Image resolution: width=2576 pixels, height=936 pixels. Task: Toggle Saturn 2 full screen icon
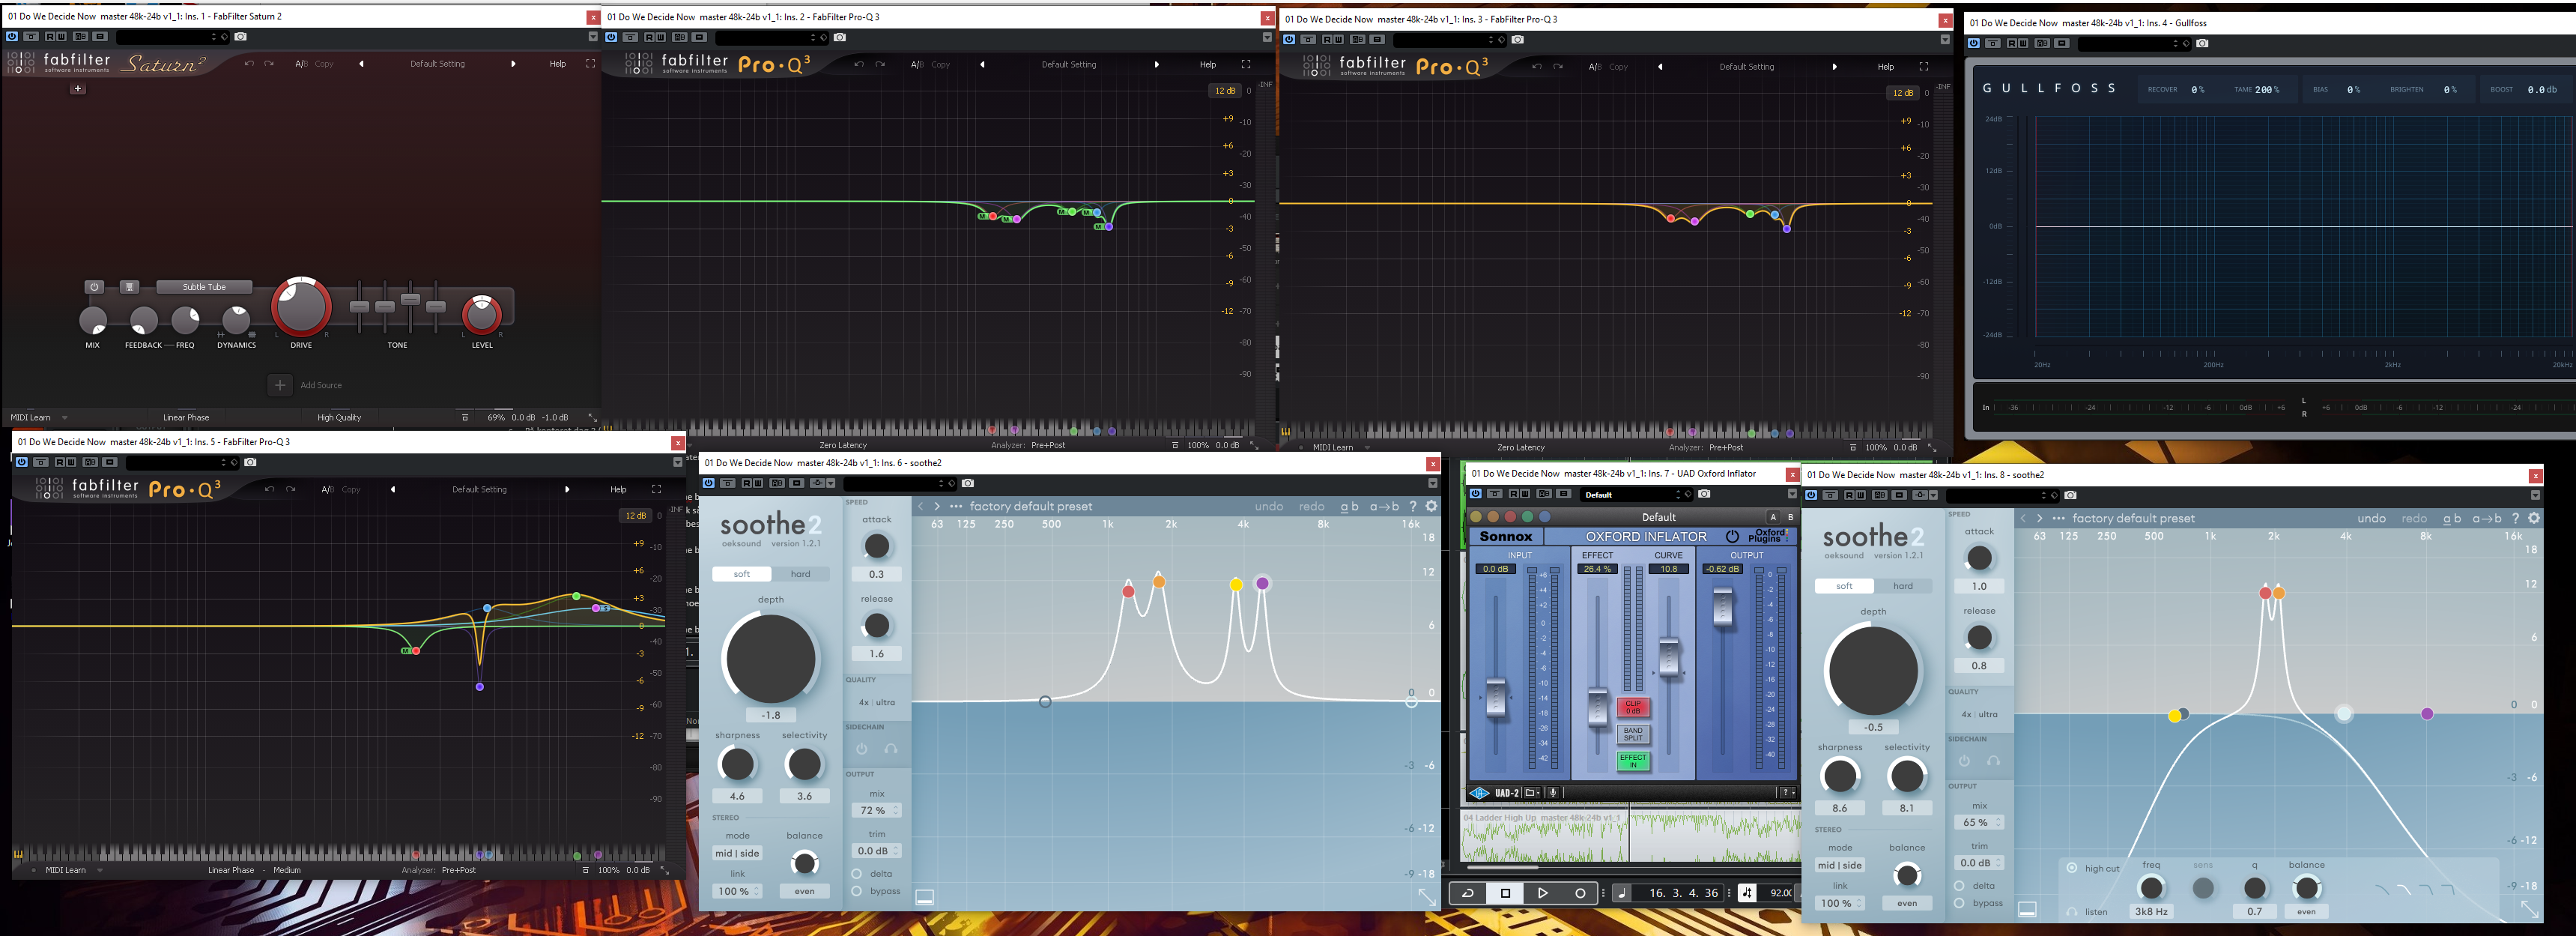point(590,64)
